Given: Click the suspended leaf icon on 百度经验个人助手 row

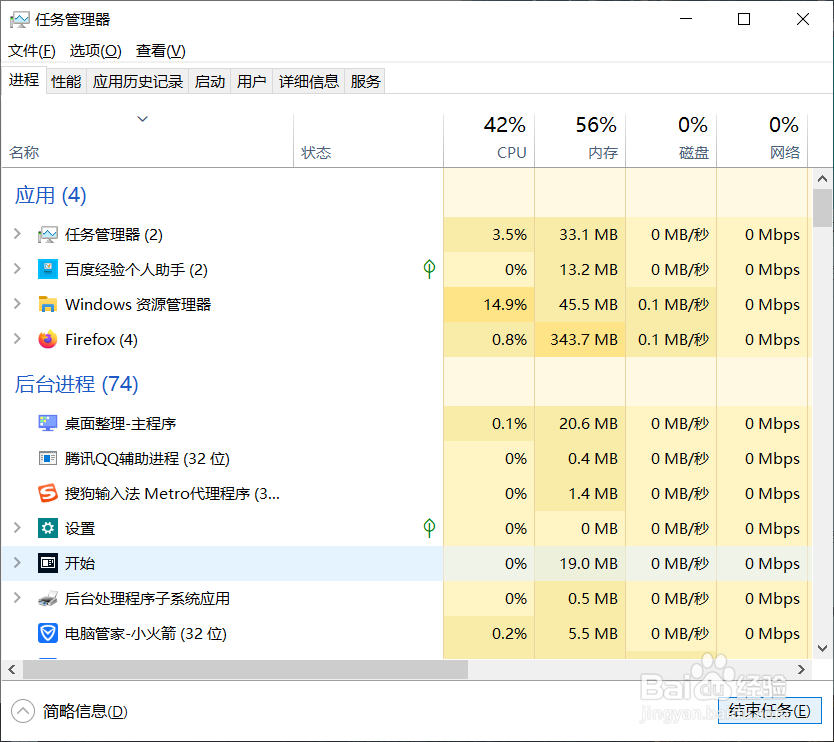Looking at the screenshot, I should pyautogui.click(x=429, y=269).
